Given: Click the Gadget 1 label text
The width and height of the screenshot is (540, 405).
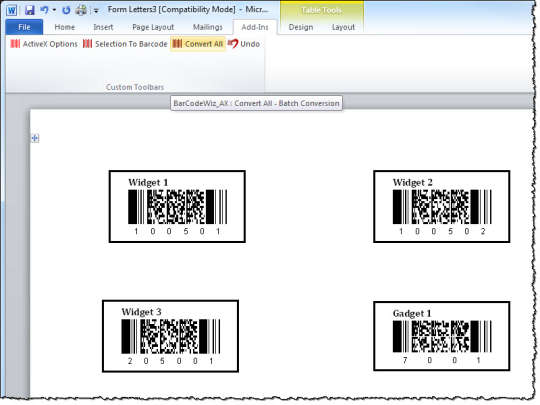Looking at the screenshot, I should click(412, 313).
